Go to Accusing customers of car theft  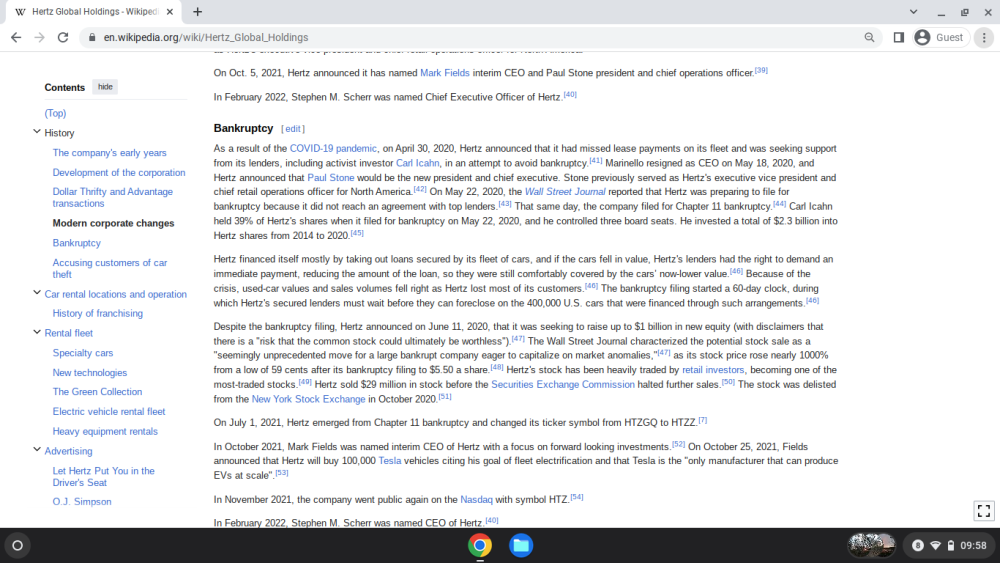click(x=110, y=268)
